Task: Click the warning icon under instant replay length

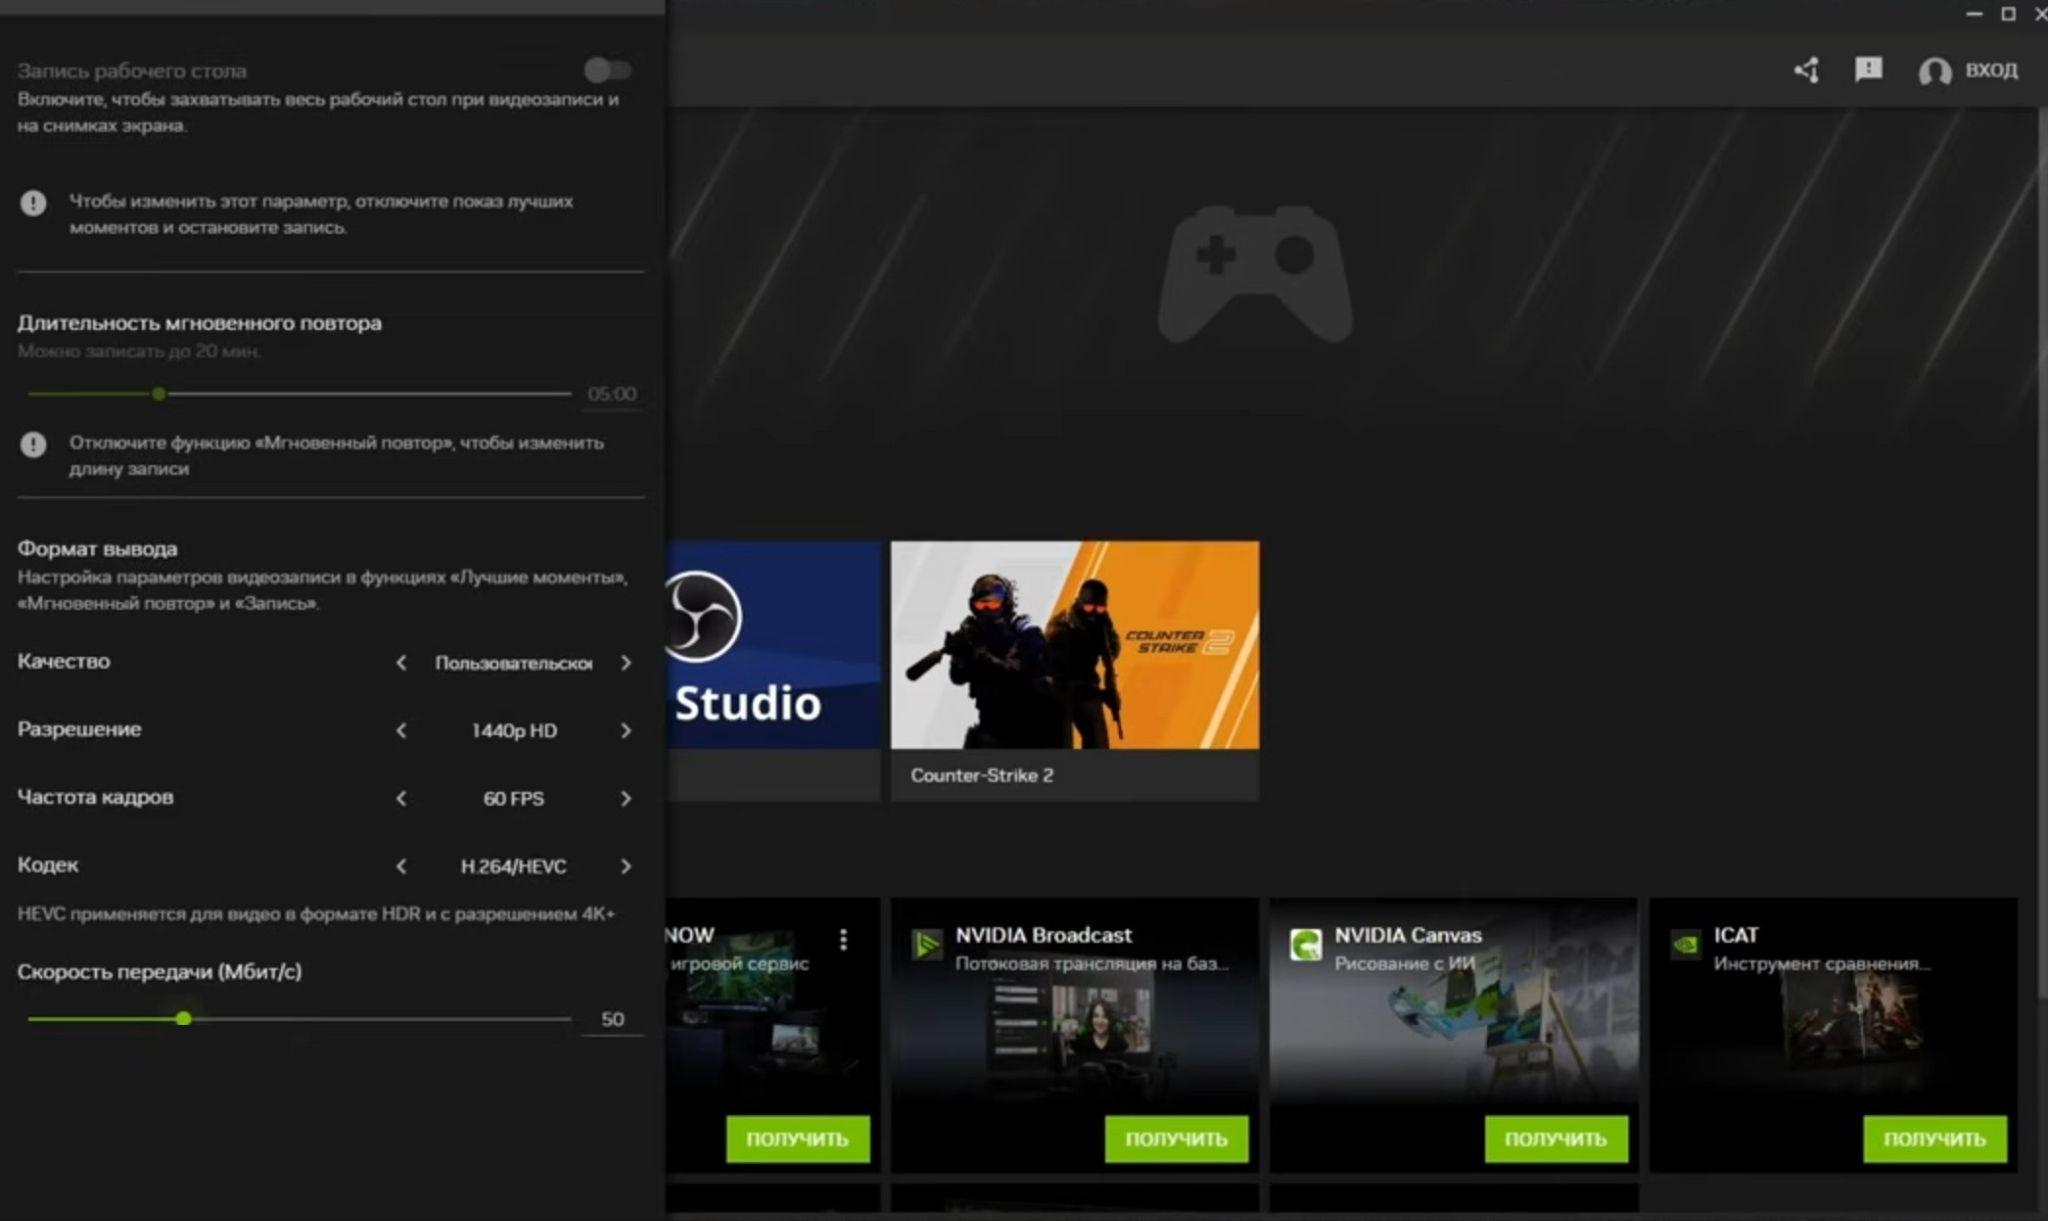Action: coord(33,444)
